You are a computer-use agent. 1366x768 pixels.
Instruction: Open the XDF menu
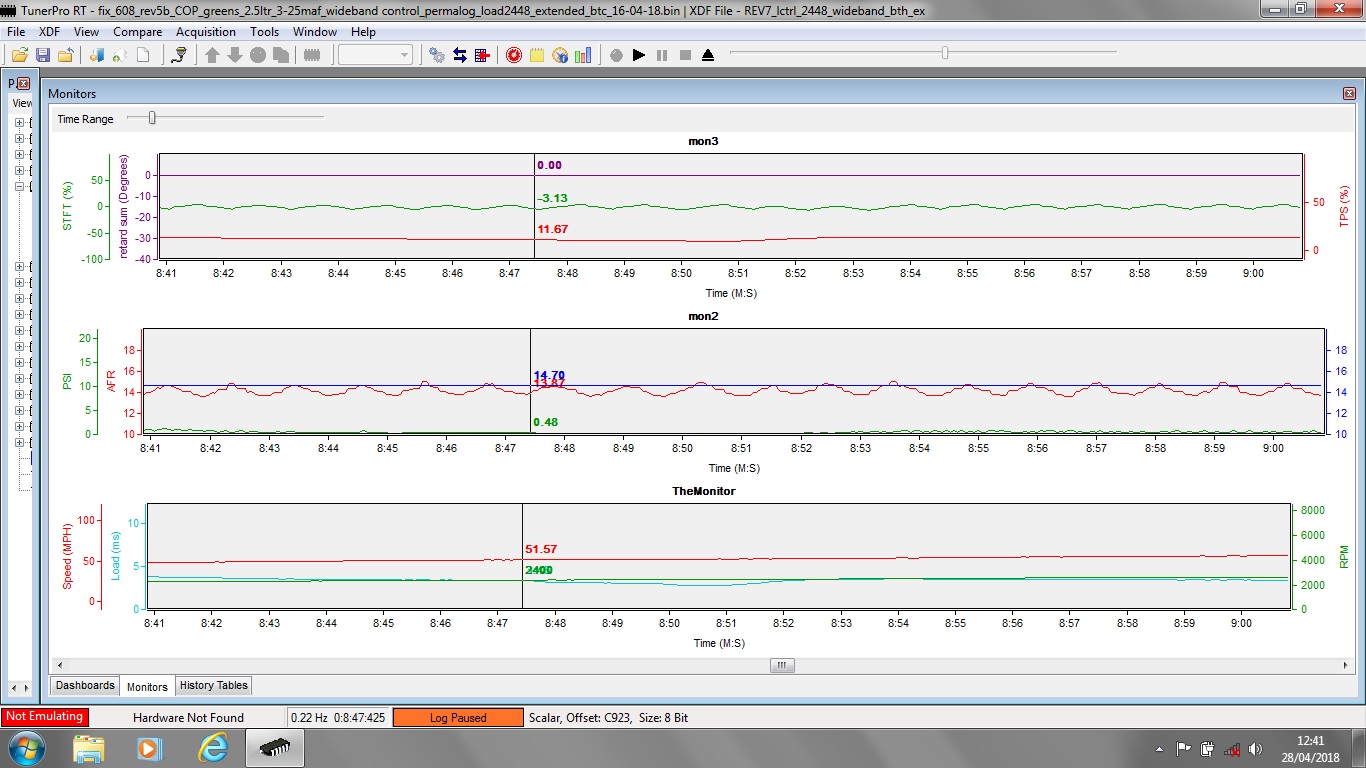49,32
